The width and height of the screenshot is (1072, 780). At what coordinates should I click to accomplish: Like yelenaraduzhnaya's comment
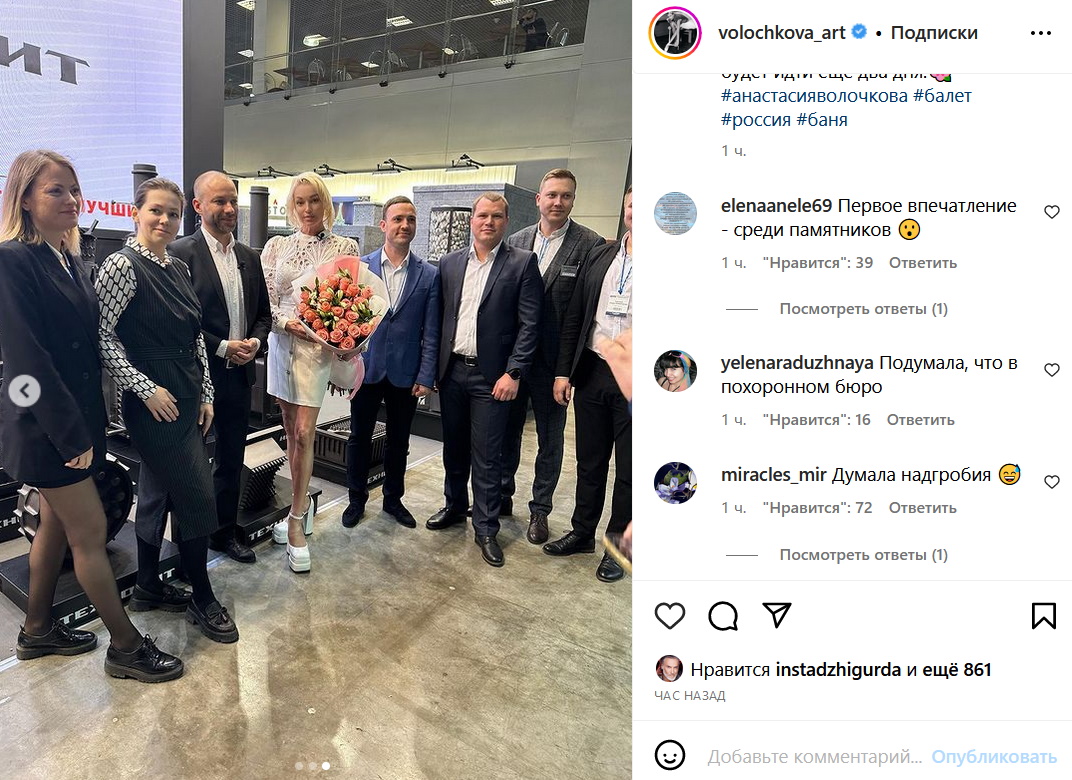pos(1051,370)
